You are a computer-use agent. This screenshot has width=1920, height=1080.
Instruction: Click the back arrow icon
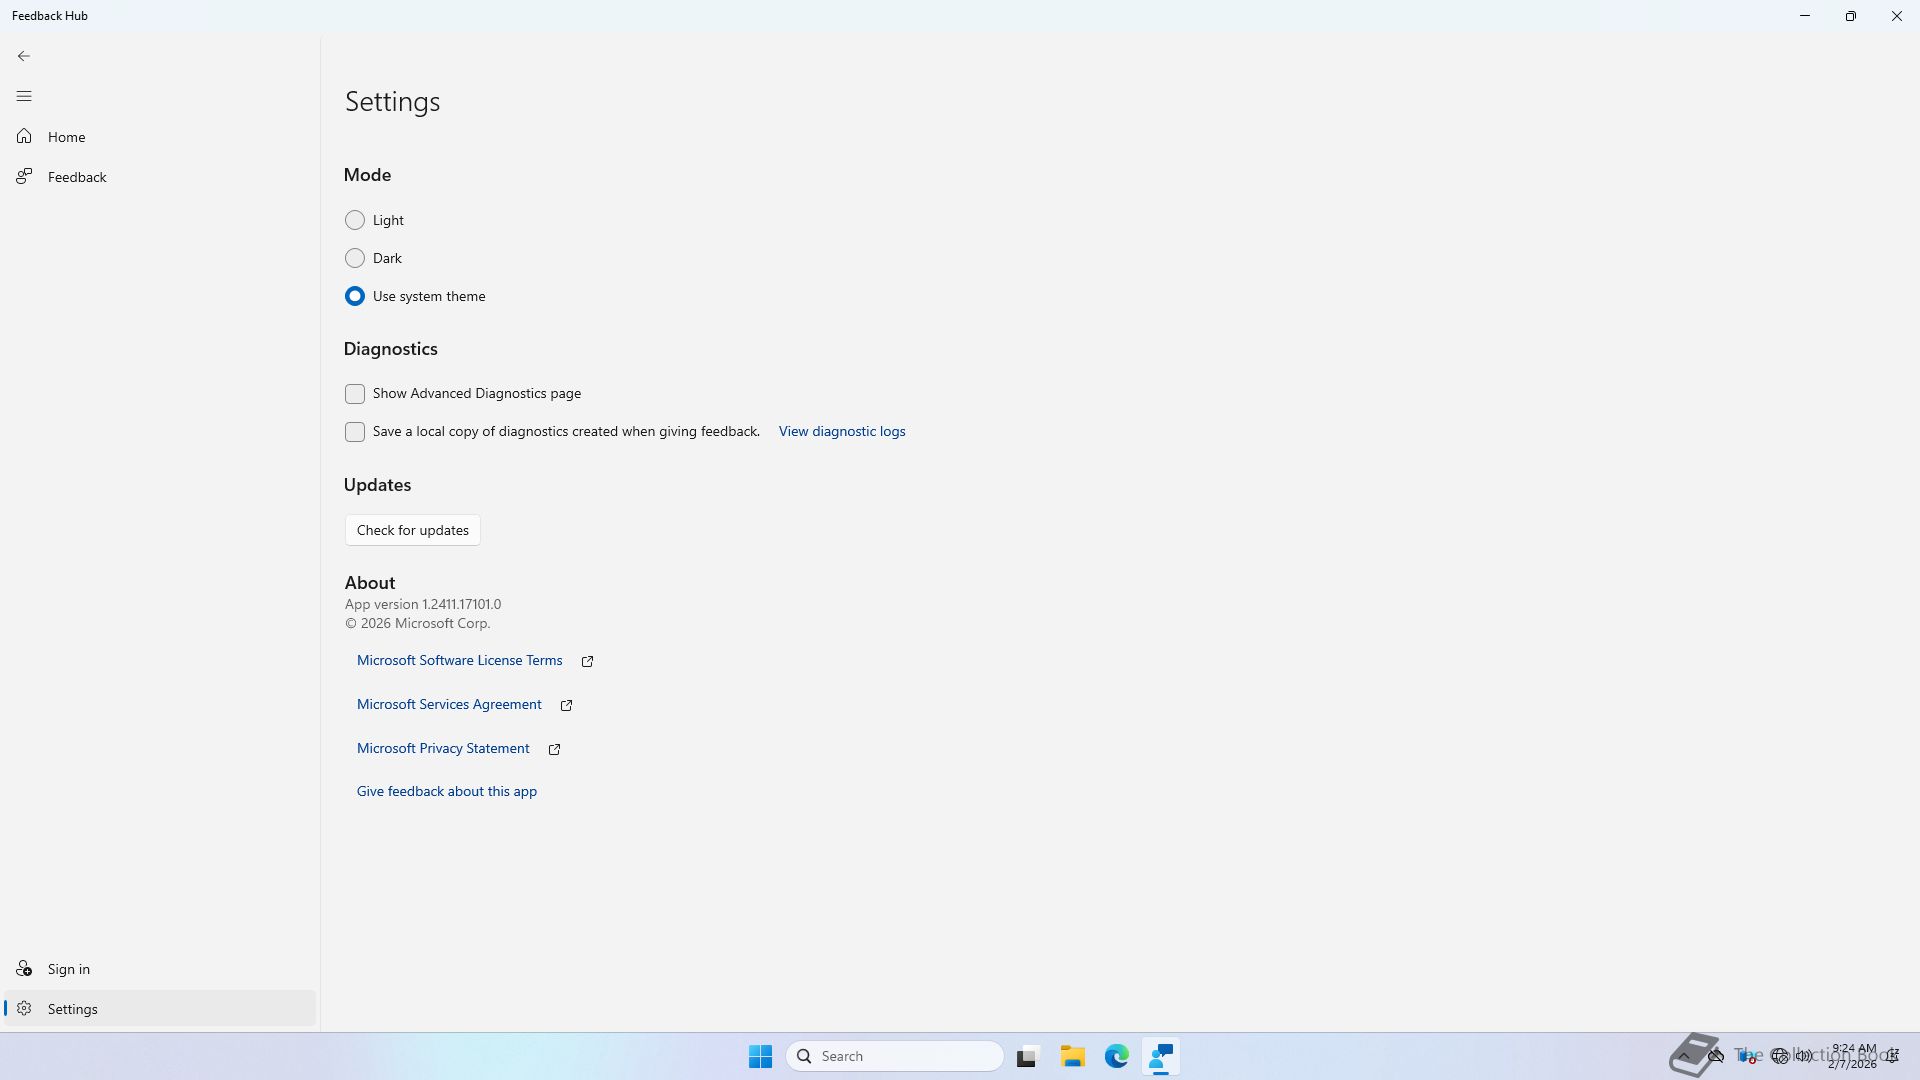click(x=24, y=56)
